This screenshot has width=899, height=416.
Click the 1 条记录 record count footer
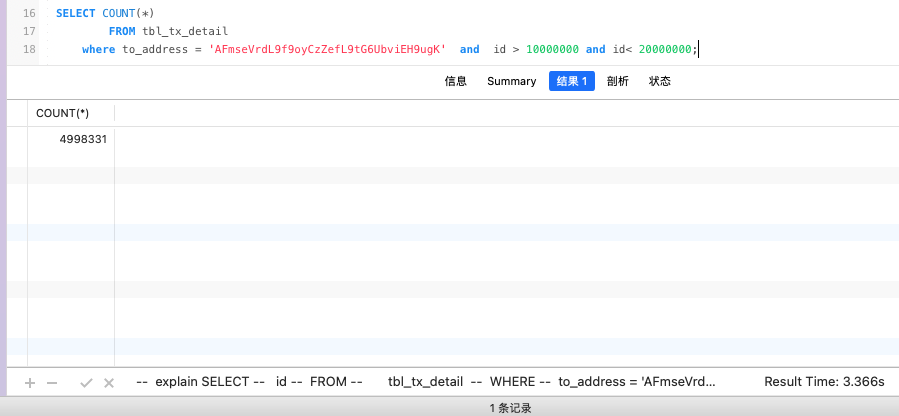(510, 408)
